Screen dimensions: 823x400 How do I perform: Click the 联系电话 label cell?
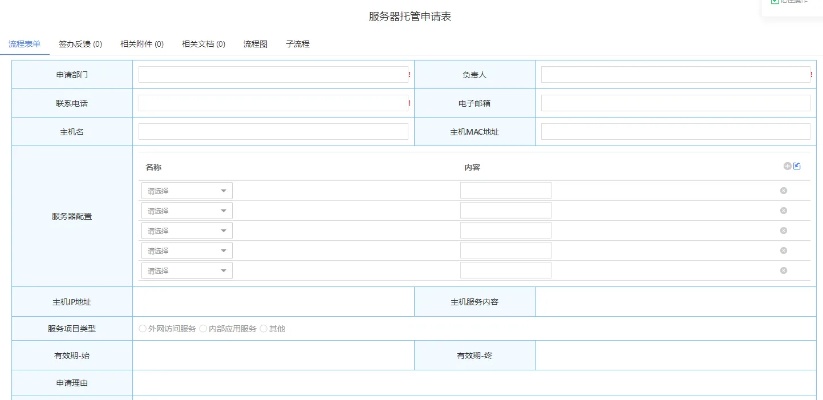[72, 103]
